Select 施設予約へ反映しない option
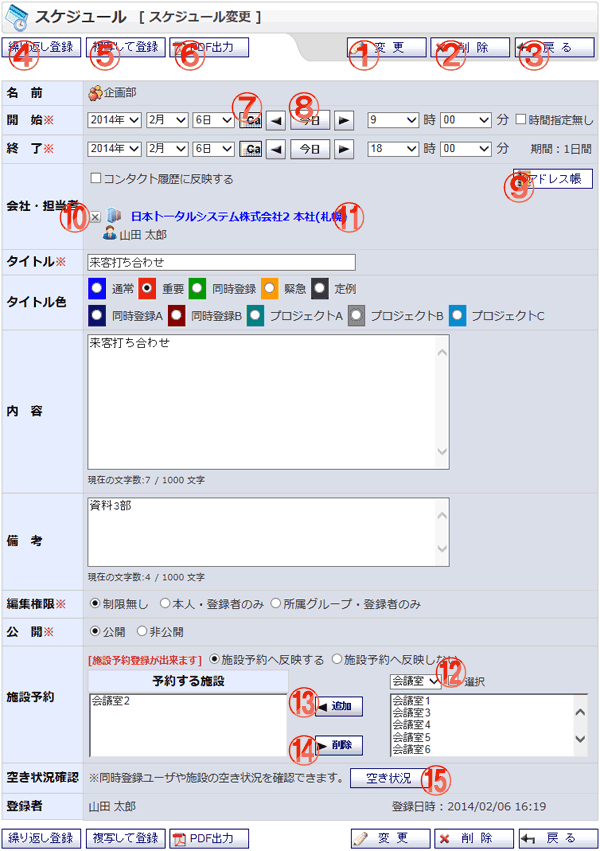The height and width of the screenshot is (851, 600). (337, 659)
